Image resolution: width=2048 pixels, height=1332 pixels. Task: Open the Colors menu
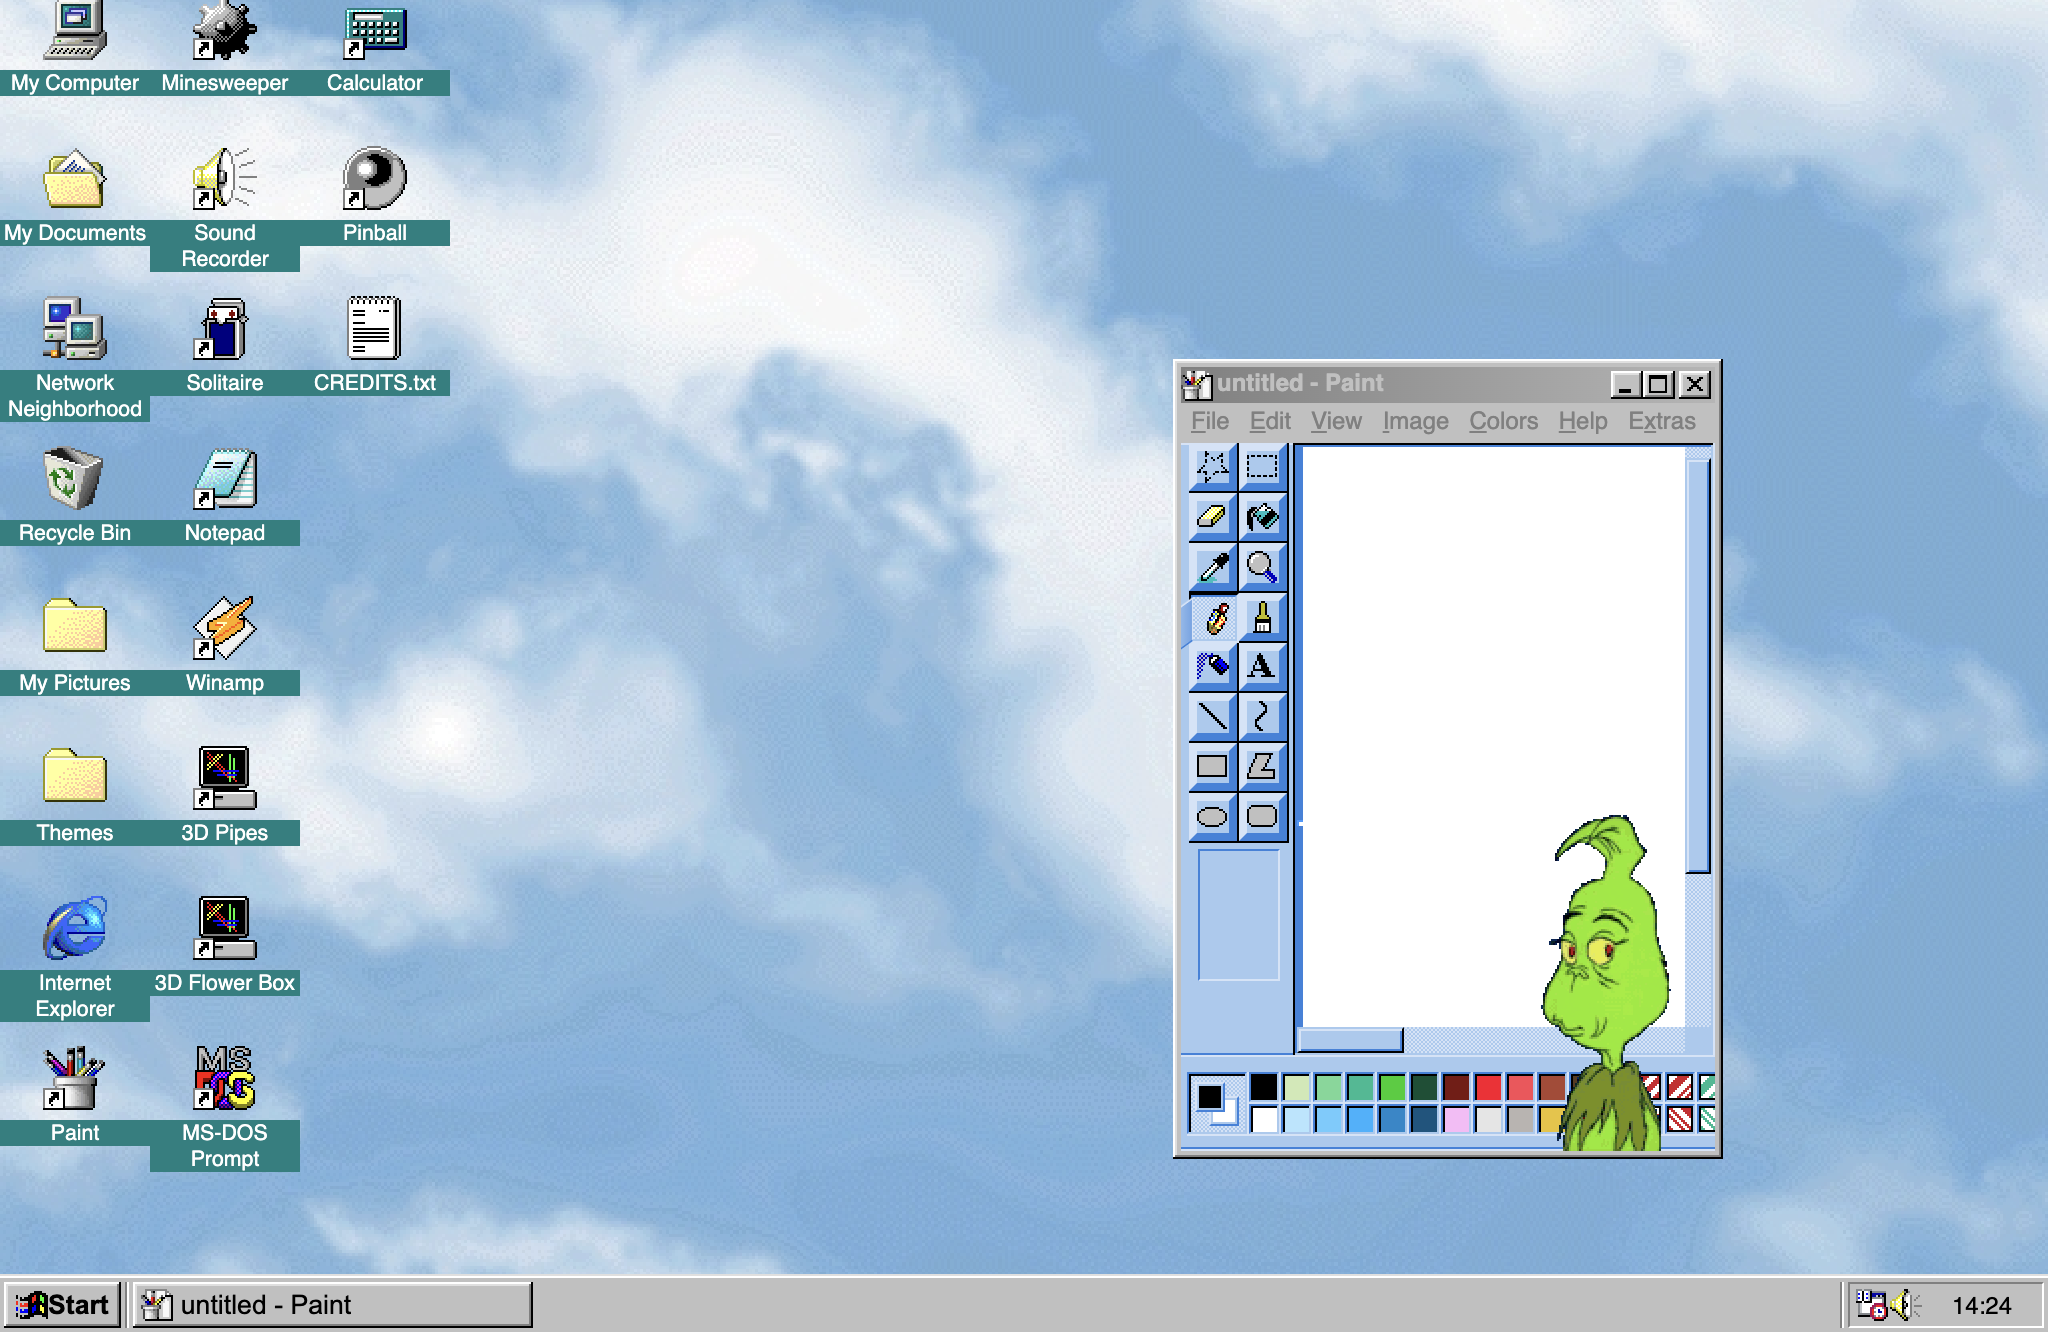click(x=1503, y=421)
